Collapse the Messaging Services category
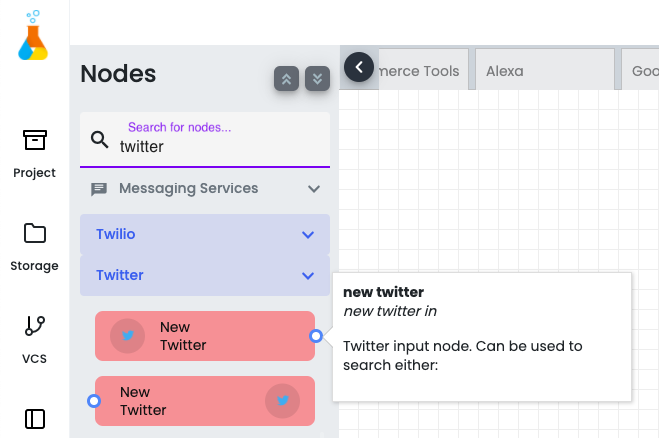This screenshot has height=438, width=659. pyautogui.click(x=314, y=189)
